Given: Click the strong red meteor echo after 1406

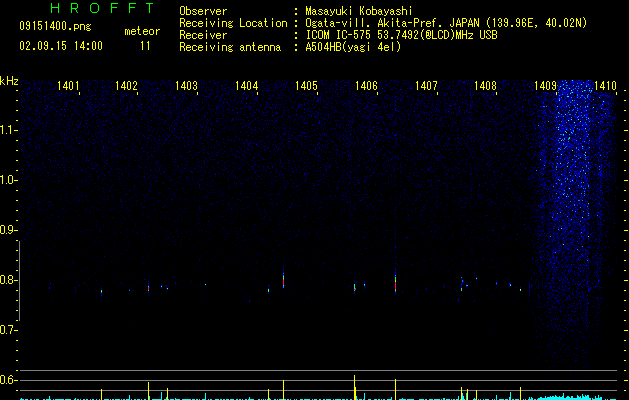Looking at the screenshot, I should click(x=395, y=282).
